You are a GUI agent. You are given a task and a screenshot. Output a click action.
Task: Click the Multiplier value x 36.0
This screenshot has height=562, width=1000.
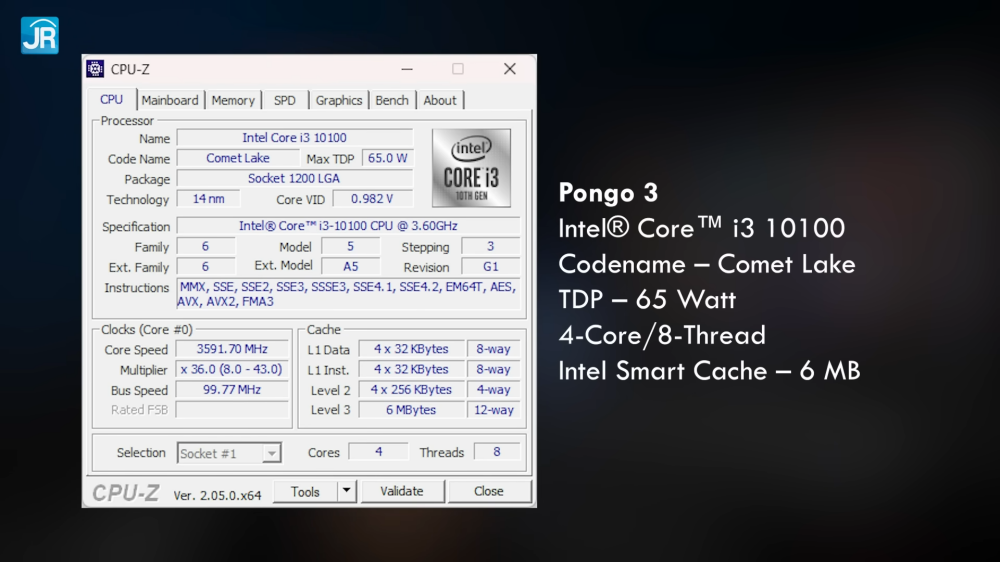point(232,369)
